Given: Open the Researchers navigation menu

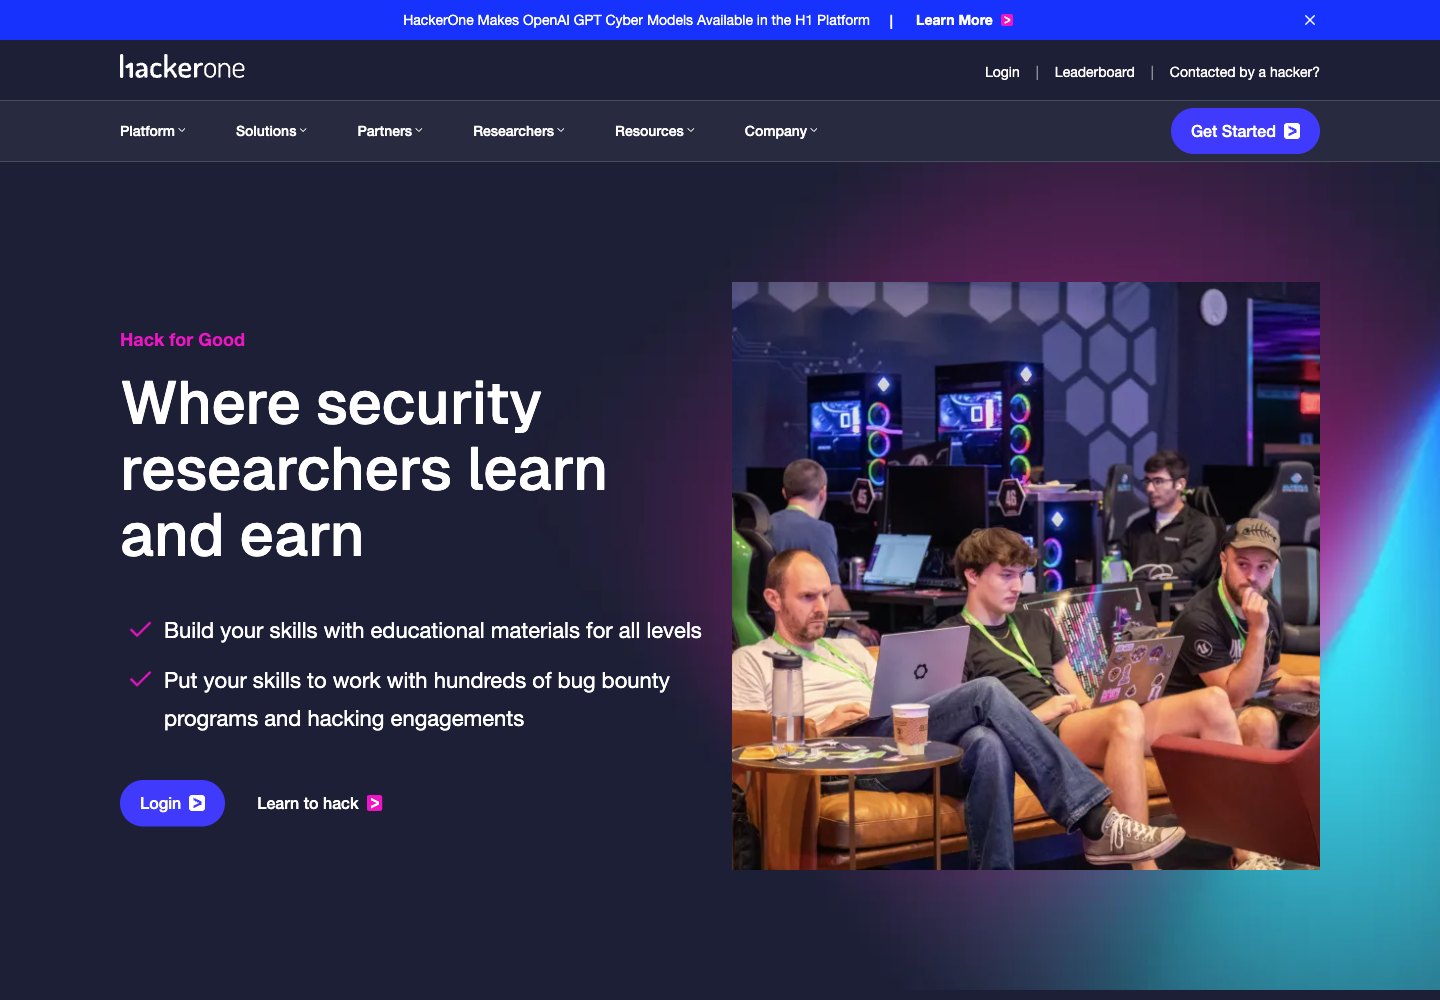Looking at the screenshot, I should click(519, 131).
